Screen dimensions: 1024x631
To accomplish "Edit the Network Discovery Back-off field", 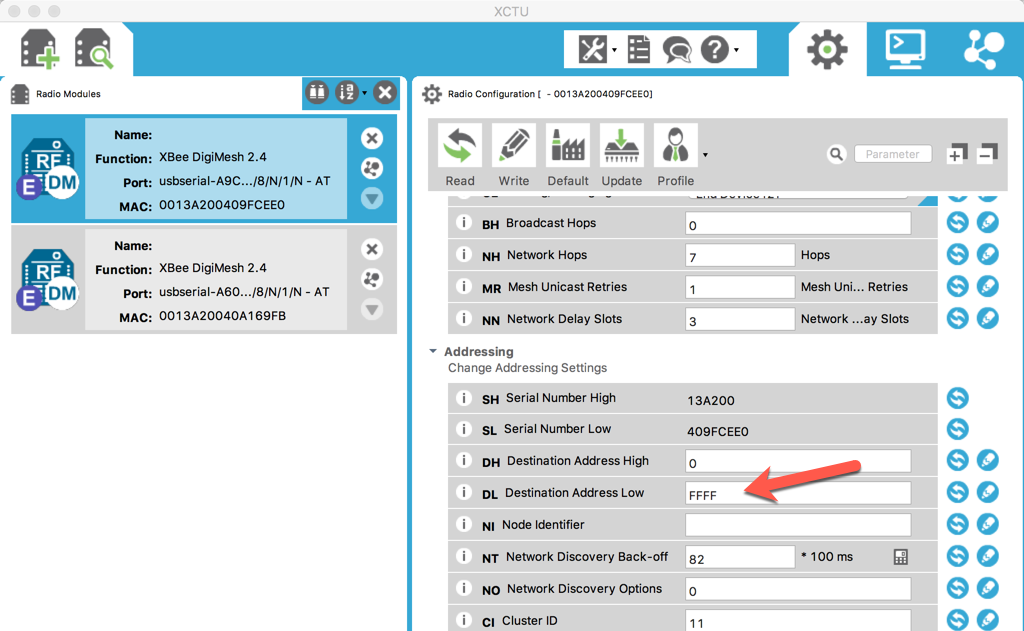I will point(740,557).
